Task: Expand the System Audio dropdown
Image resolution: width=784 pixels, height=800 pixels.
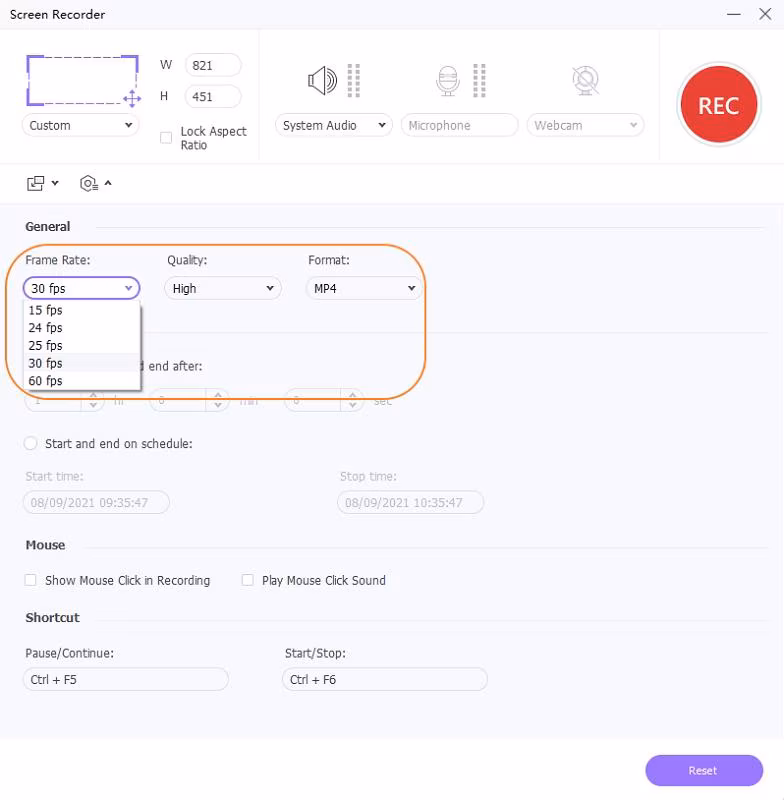Action: tap(334, 125)
